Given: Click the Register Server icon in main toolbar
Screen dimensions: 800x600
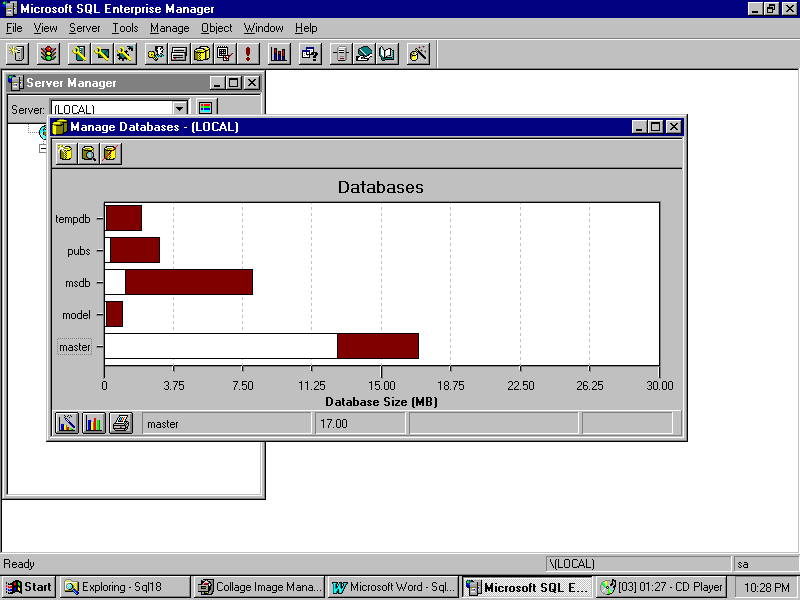Looking at the screenshot, I should point(18,54).
